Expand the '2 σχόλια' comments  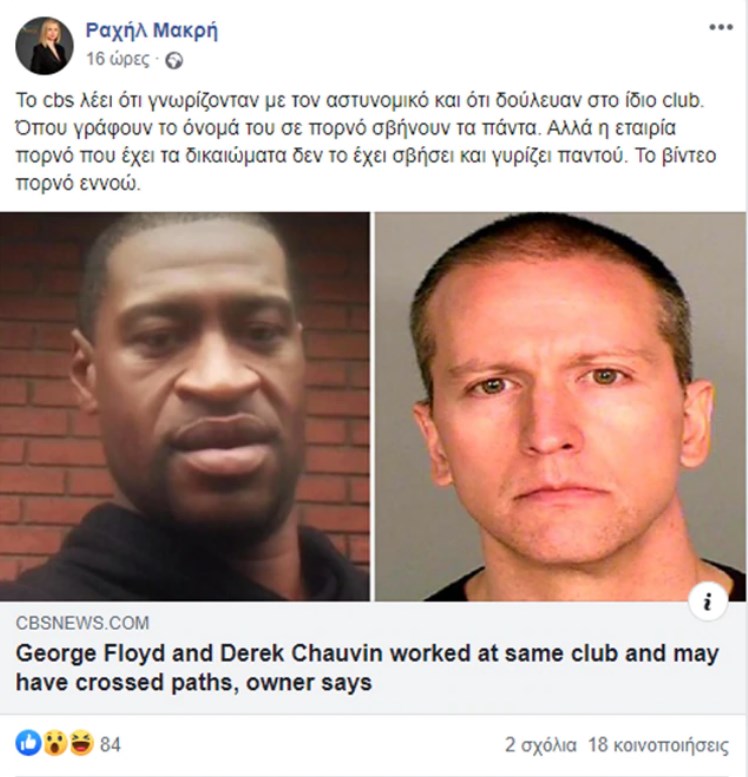(x=541, y=745)
